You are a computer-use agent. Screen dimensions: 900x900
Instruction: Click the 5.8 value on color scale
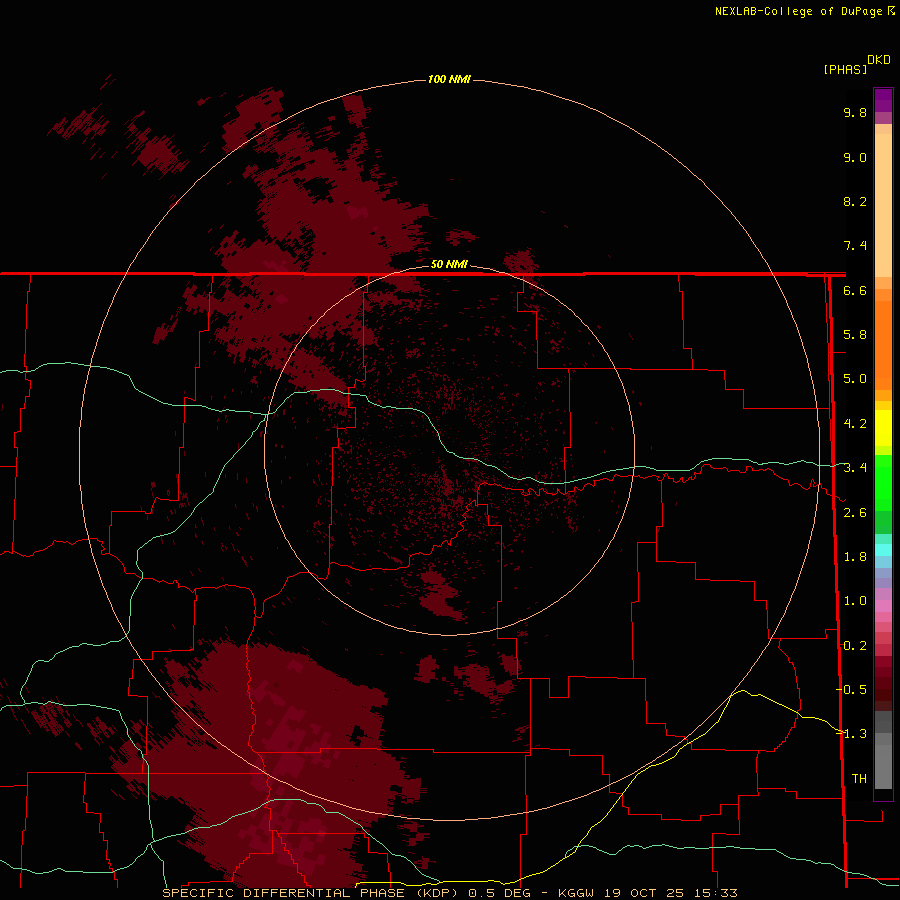coord(855,335)
